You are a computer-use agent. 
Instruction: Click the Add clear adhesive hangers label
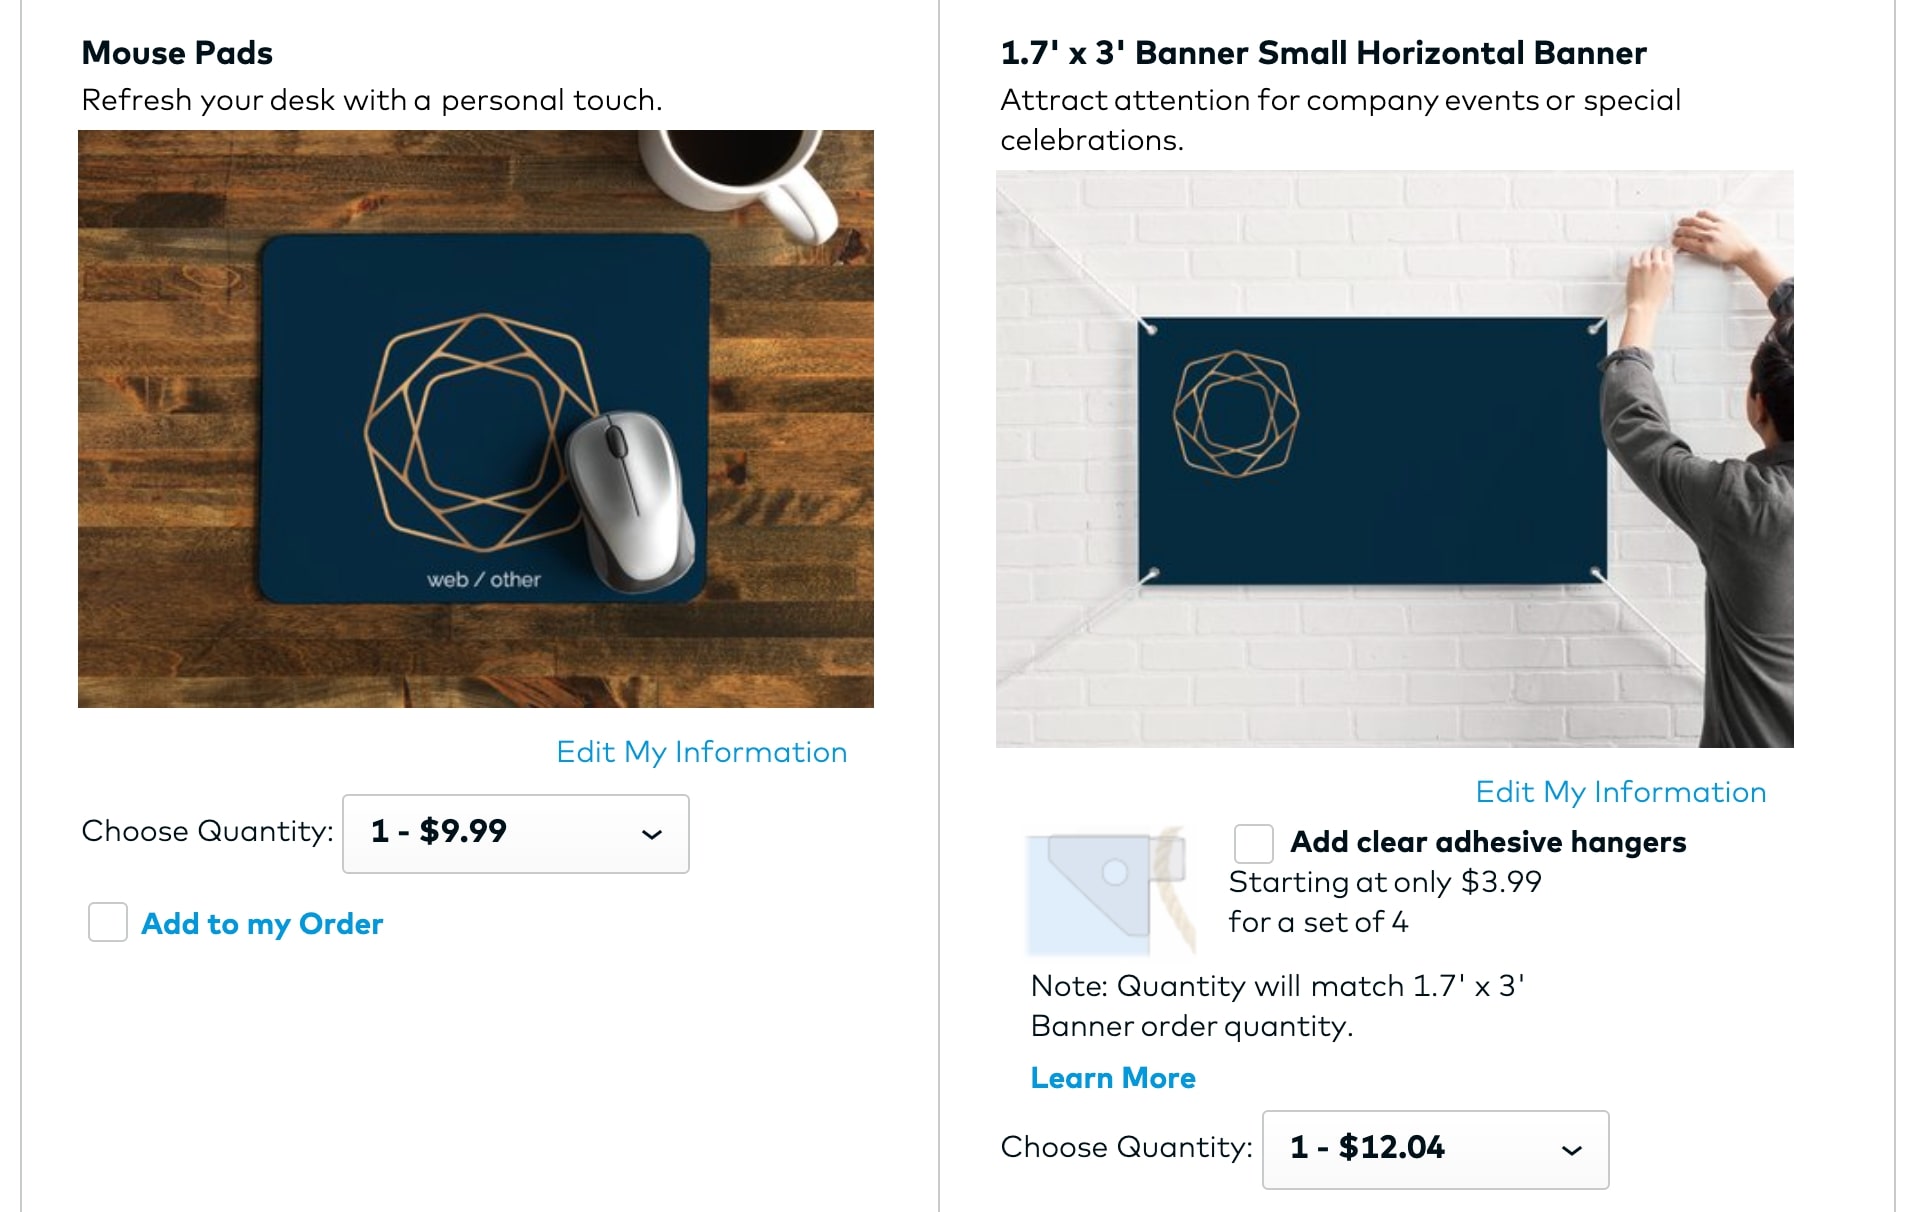(1488, 842)
